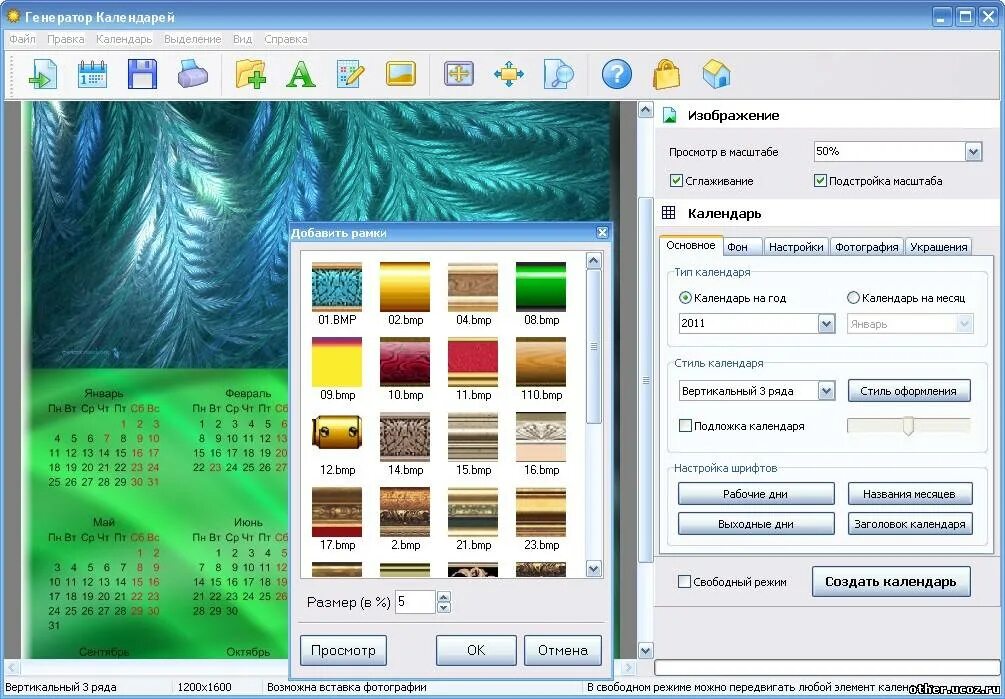Image resolution: width=1005 pixels, height=699 pixels.
Task: Open the Календарь menu
Action: [124, 39]
